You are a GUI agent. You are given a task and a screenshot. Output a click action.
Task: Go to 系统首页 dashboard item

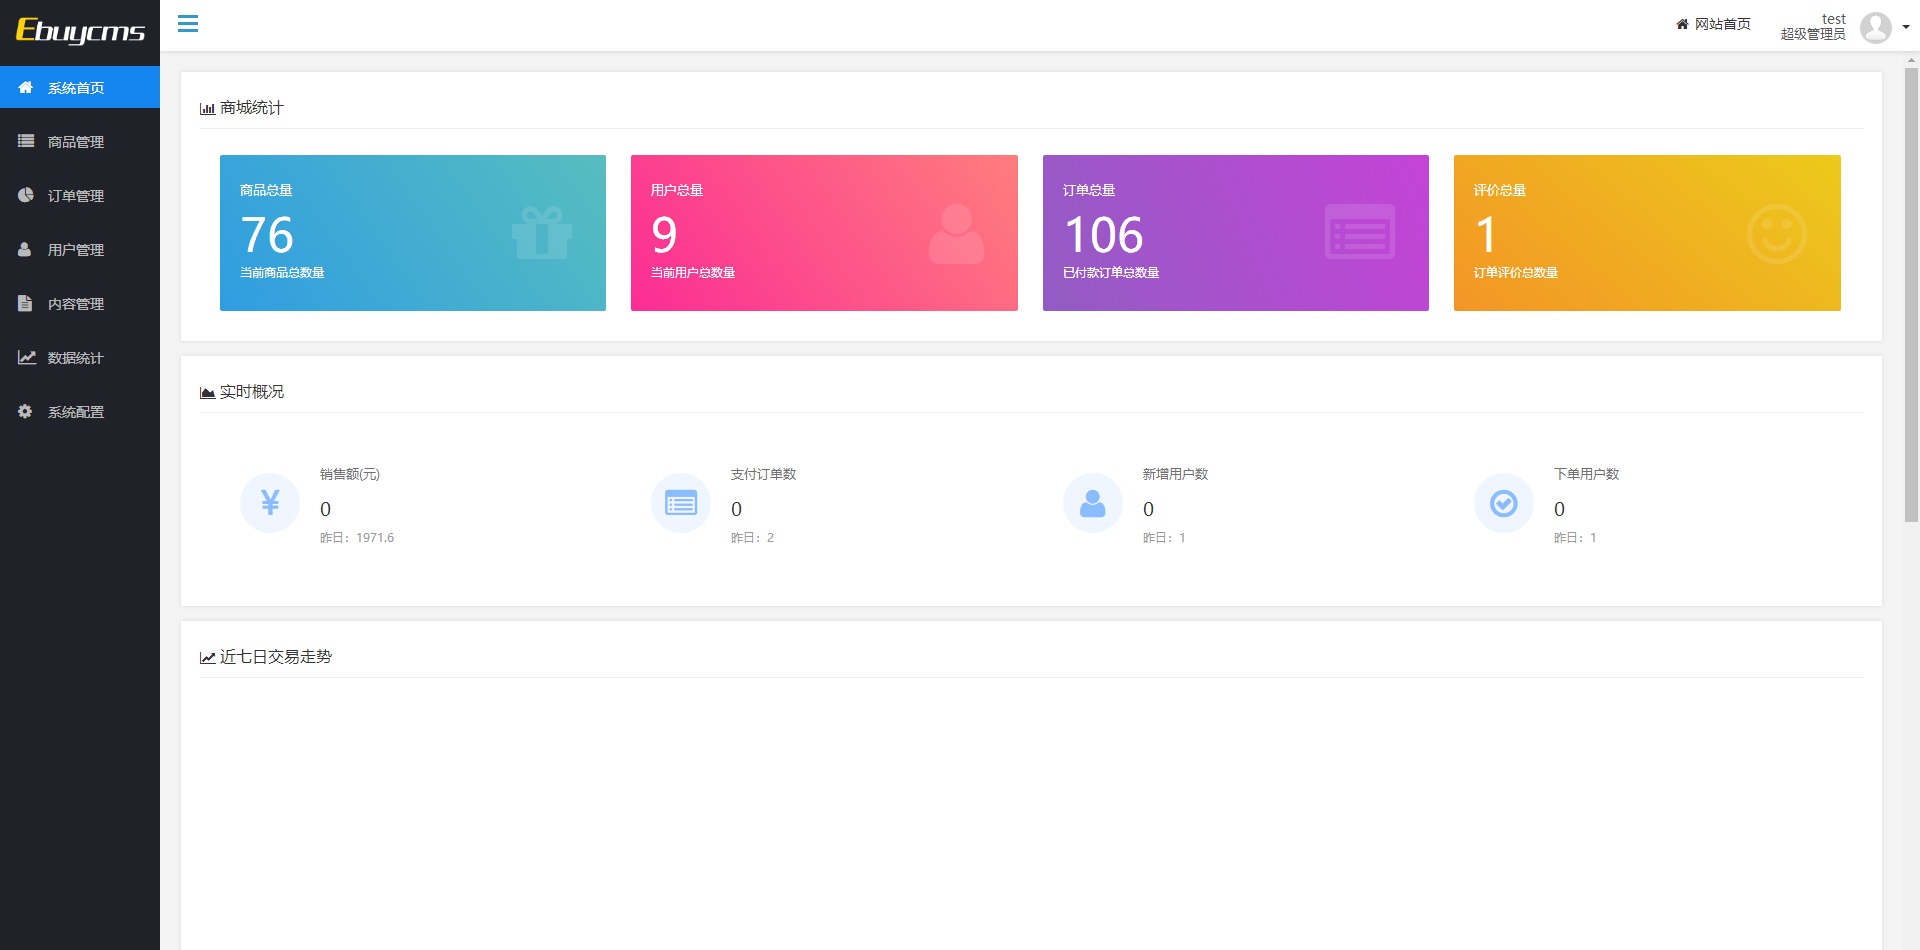tap(76, 88)
